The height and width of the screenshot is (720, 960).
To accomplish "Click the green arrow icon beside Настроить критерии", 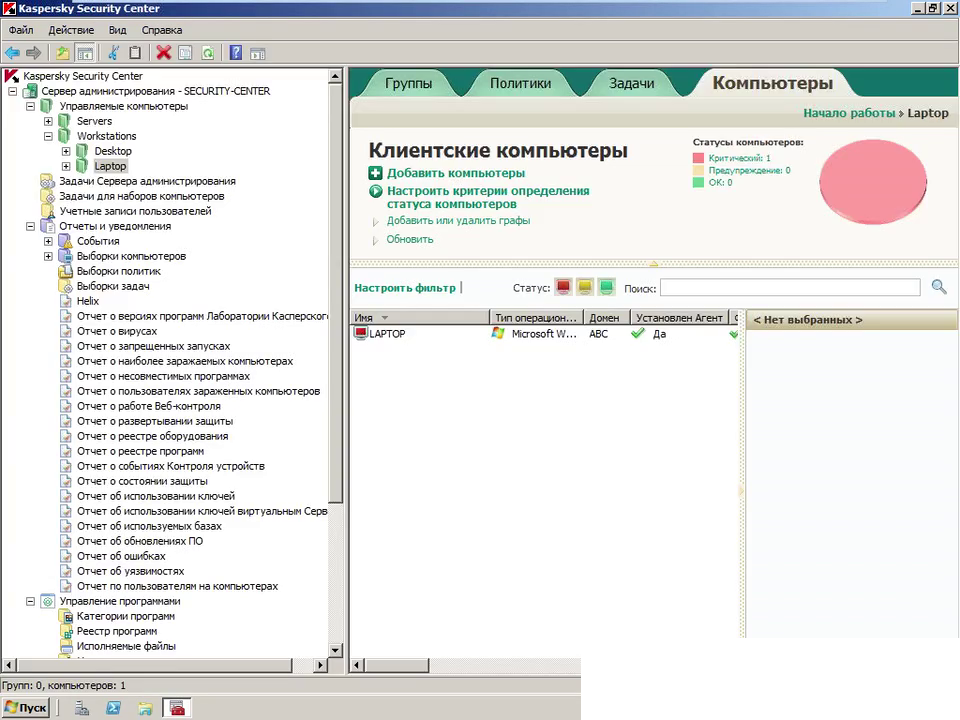I will [x=375, y=191].
